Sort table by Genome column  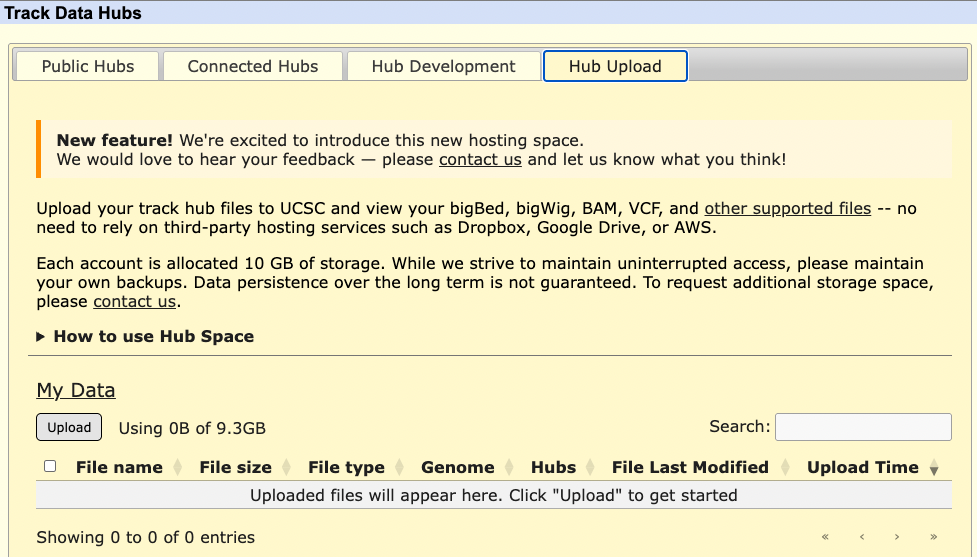(457, 467)
